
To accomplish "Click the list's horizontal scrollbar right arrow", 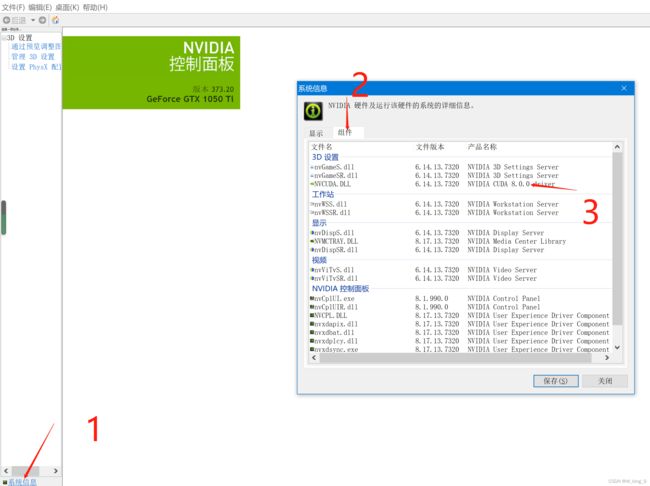I will point(607,357).
